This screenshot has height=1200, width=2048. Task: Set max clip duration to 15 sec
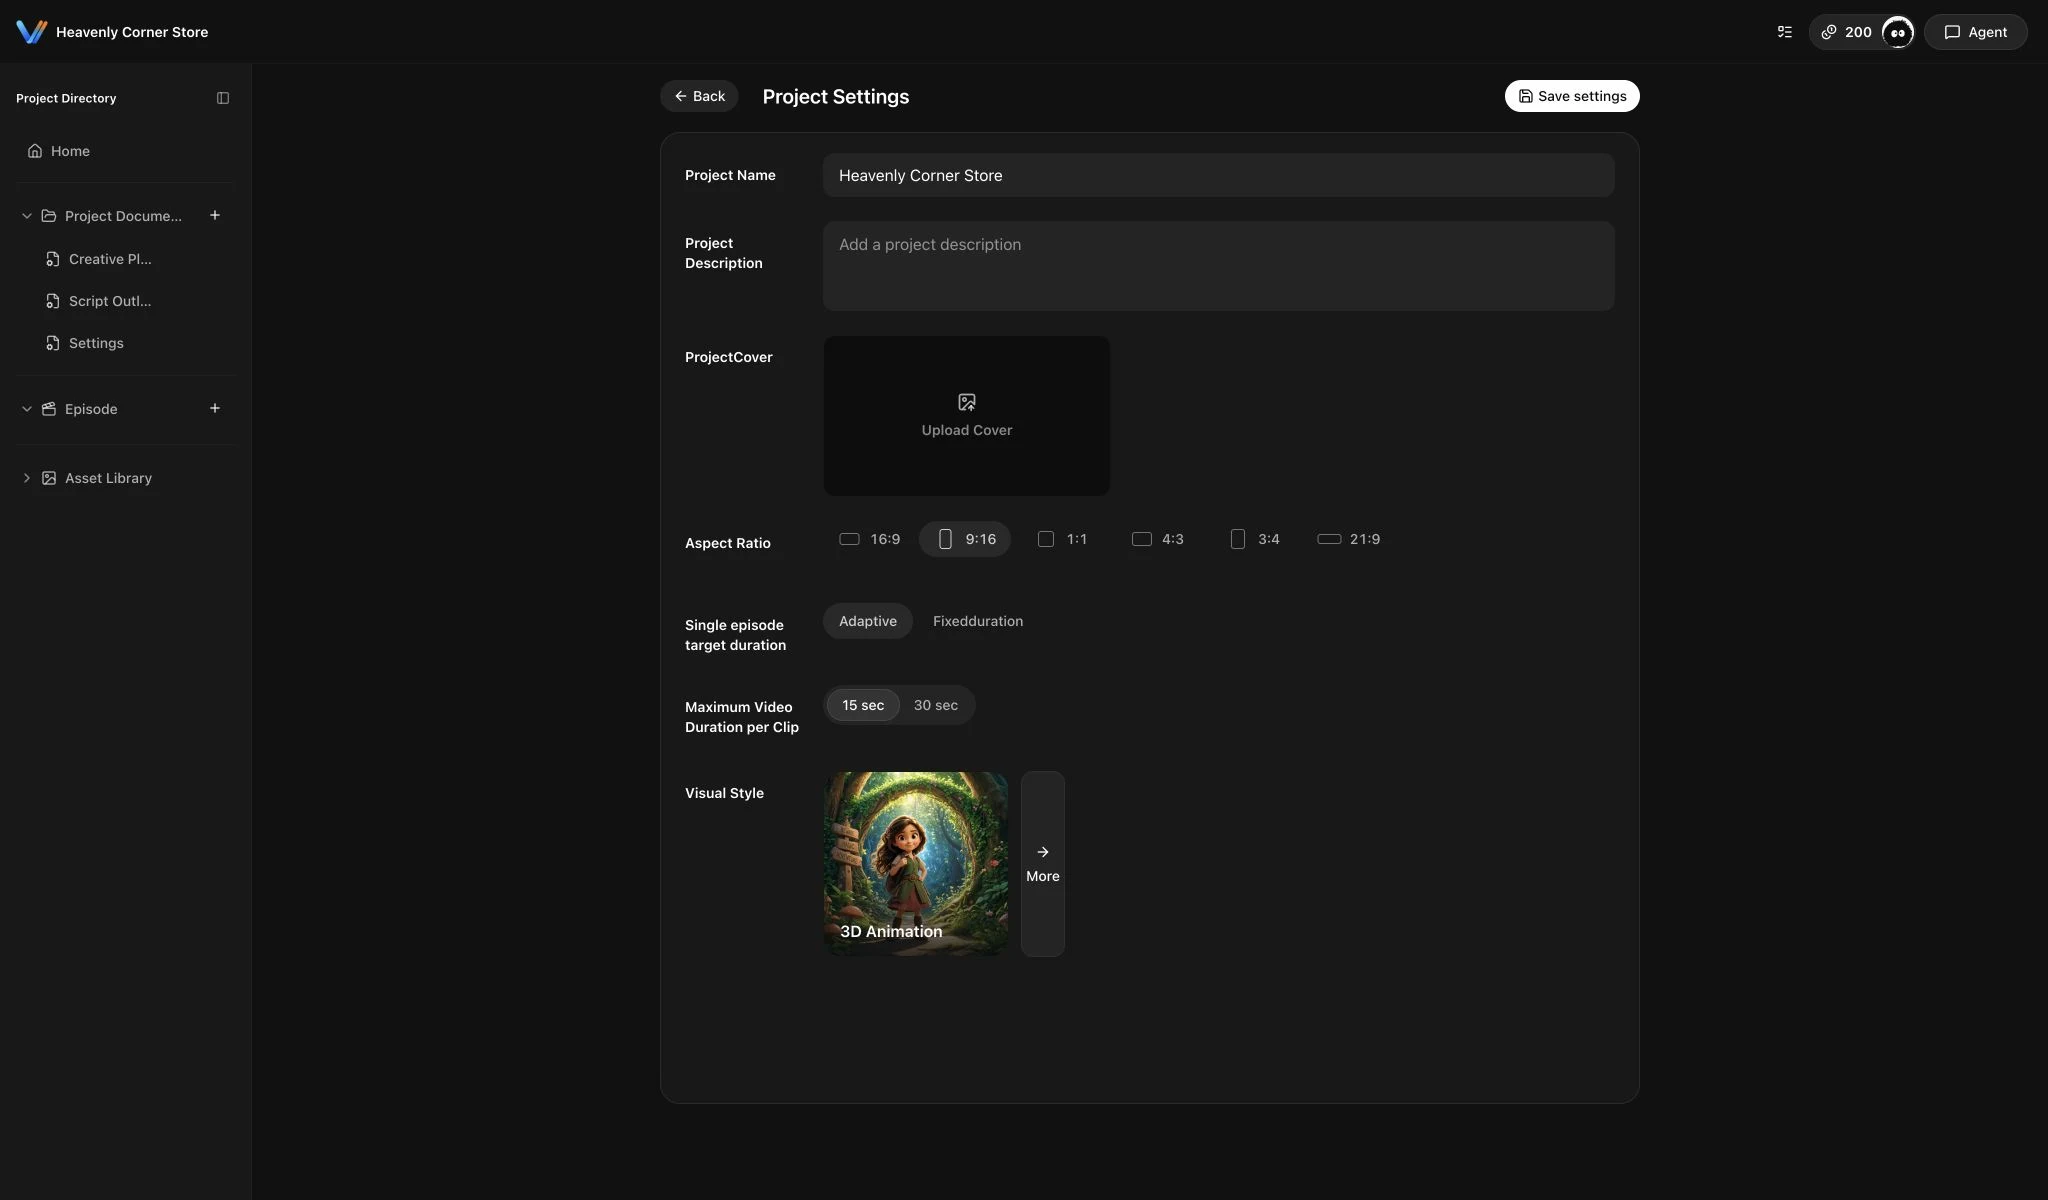coord(863,705)
